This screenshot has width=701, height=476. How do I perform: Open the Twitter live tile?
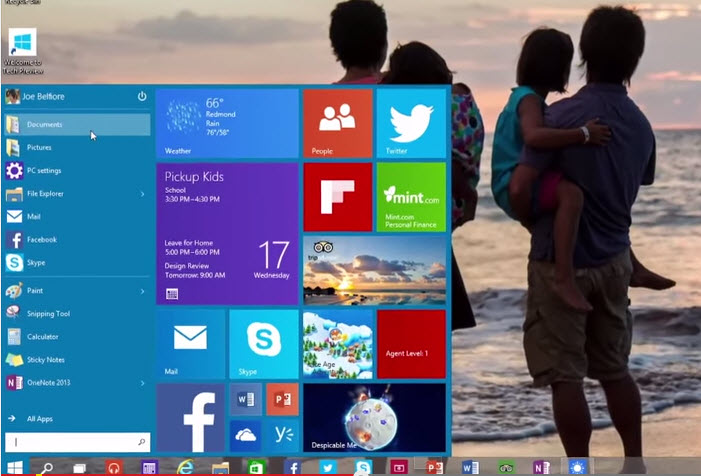pos(411,123)
